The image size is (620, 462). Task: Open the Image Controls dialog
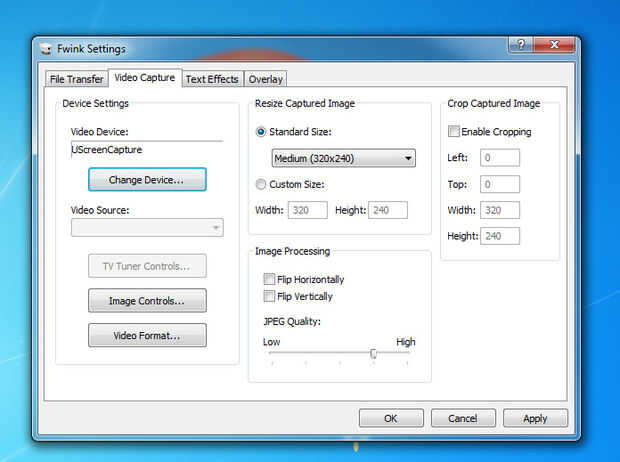click(x=147, y=301)
